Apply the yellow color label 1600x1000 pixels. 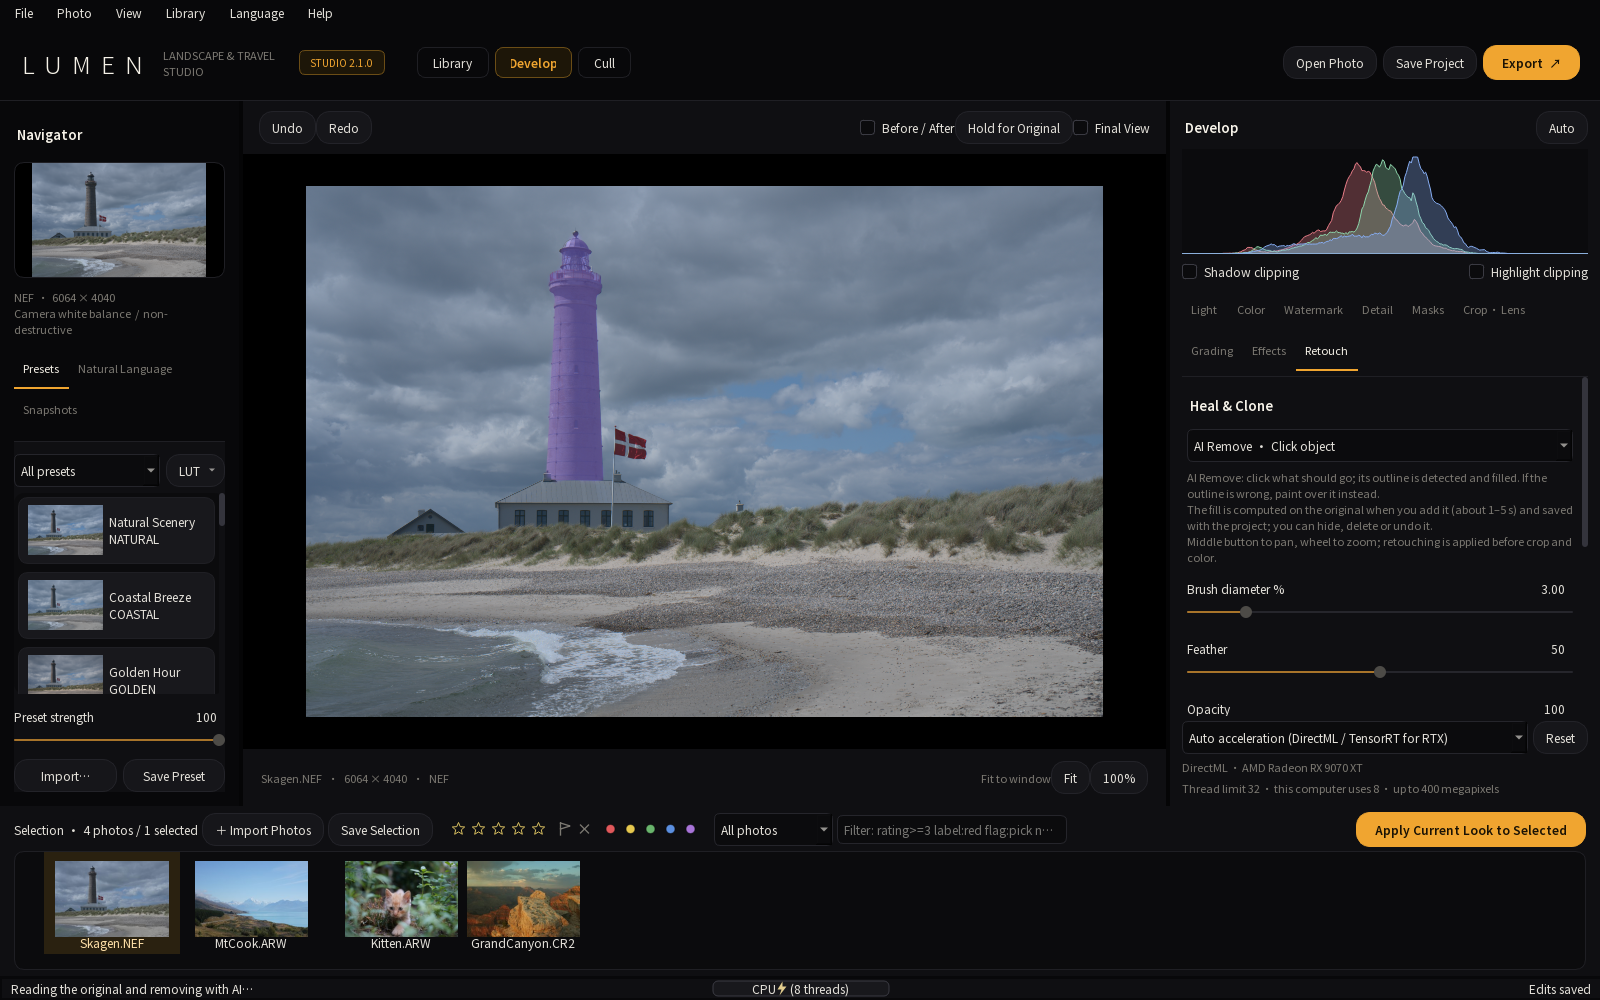[630, 829]
